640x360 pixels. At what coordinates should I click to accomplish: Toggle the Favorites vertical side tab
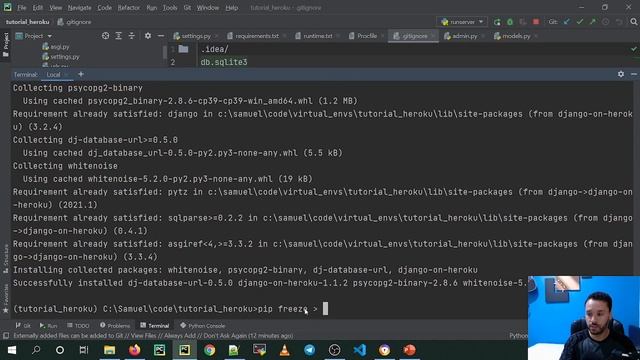point(6,299)
